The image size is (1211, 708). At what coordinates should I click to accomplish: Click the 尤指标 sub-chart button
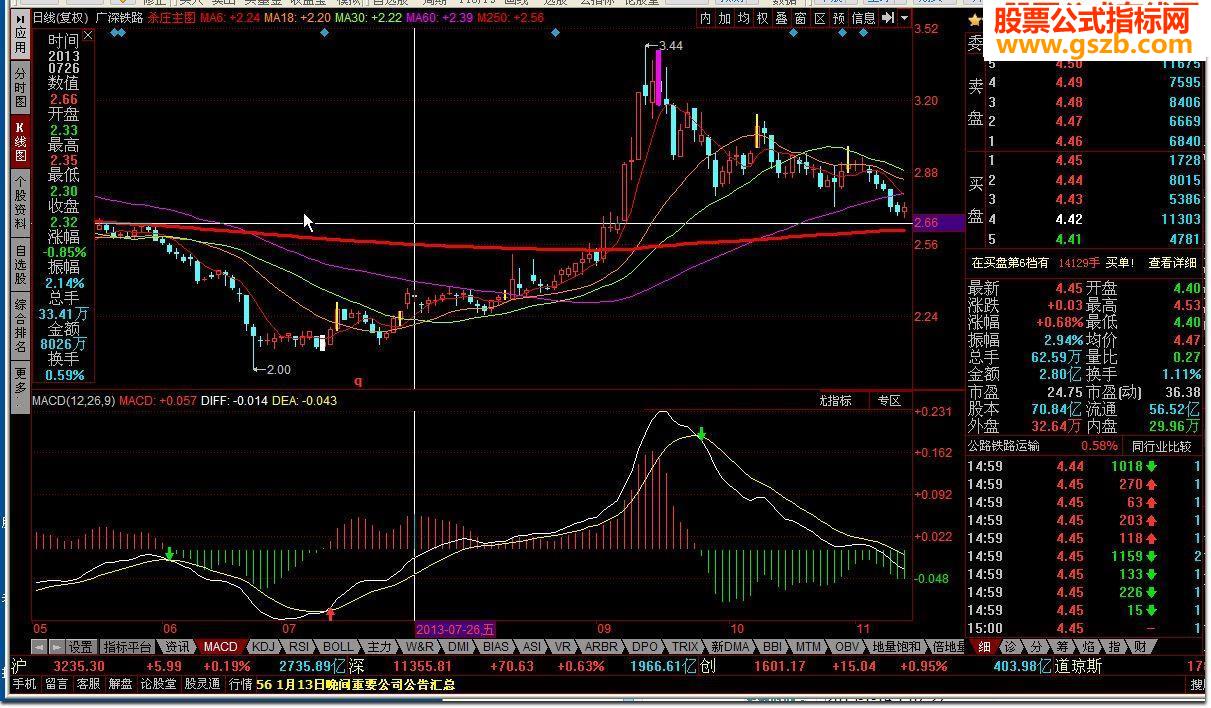click(x=835, y=401)
